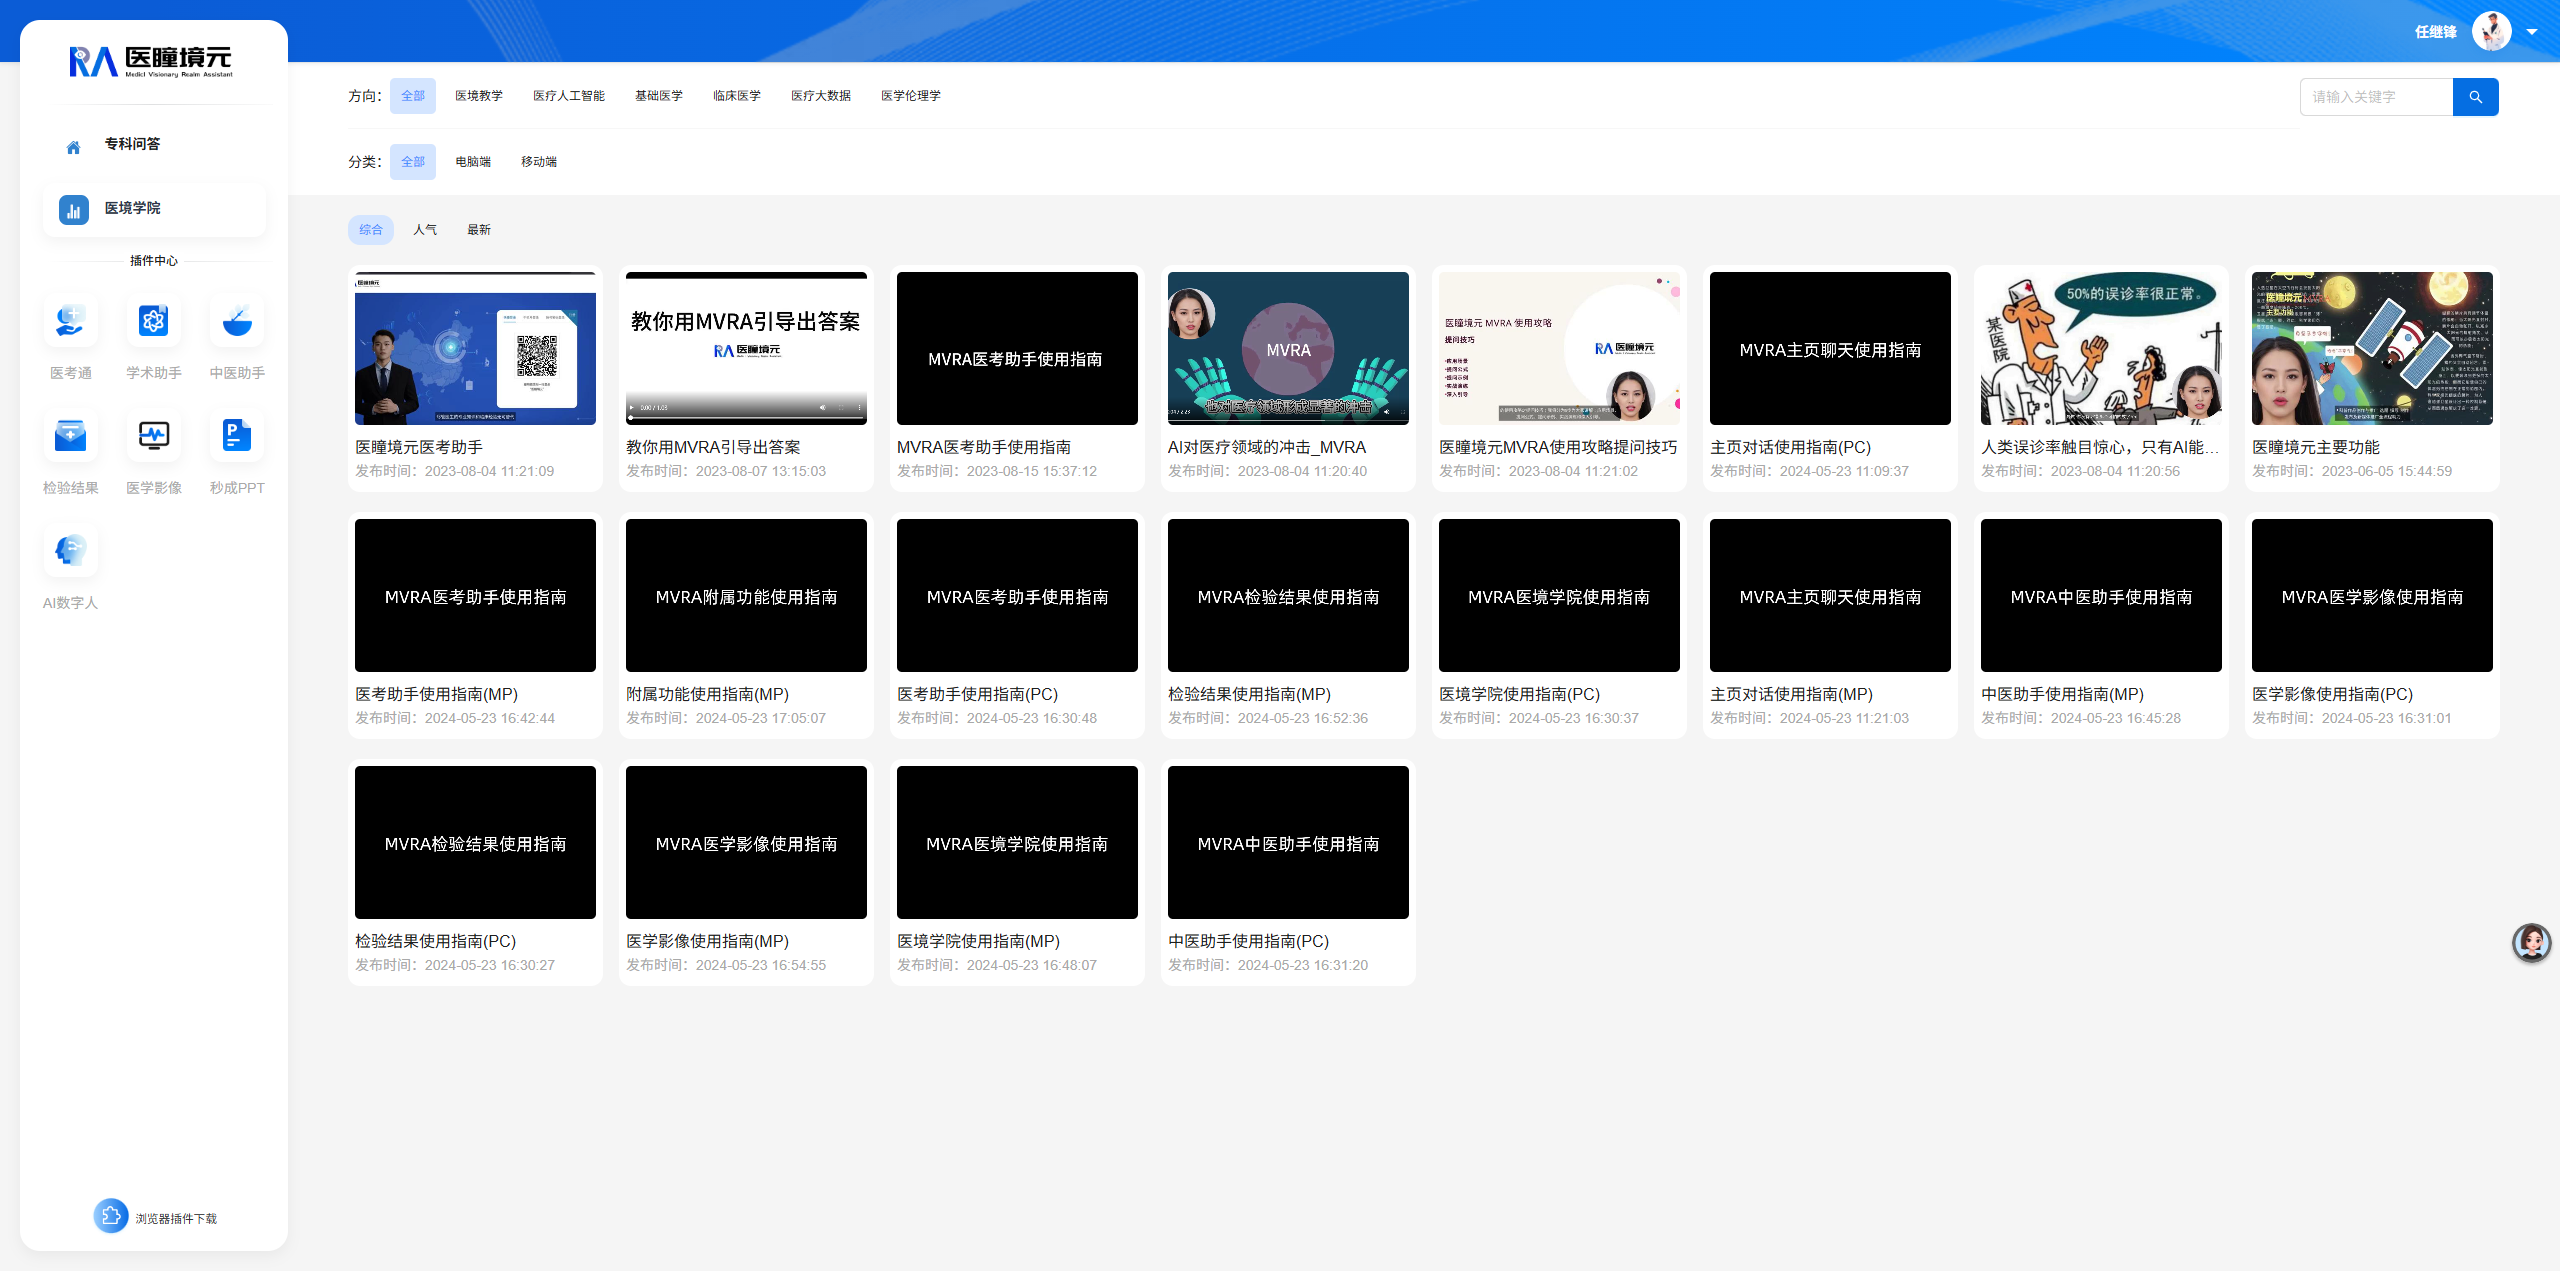Click the title 主页对话使用指南(MP)
The image size is (2560, 1271).
click(1791, 694)
